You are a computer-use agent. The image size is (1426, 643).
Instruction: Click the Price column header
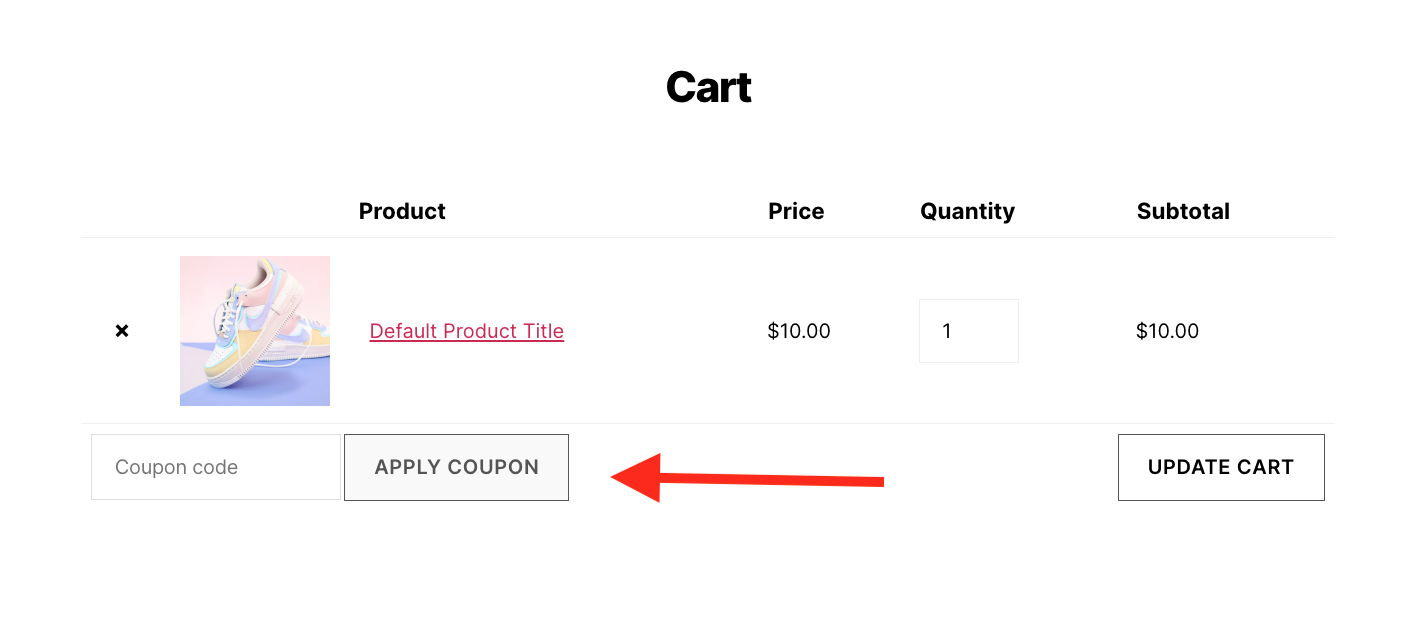click(796, 211)
